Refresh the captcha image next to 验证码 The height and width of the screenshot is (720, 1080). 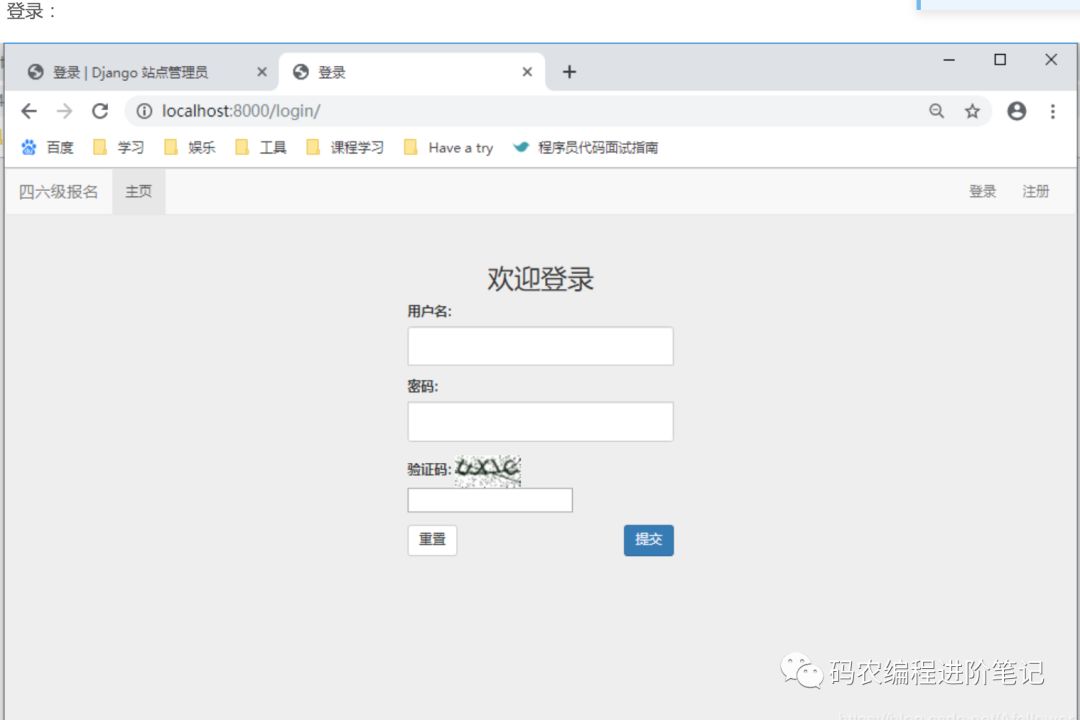click(x=488, y=471)
